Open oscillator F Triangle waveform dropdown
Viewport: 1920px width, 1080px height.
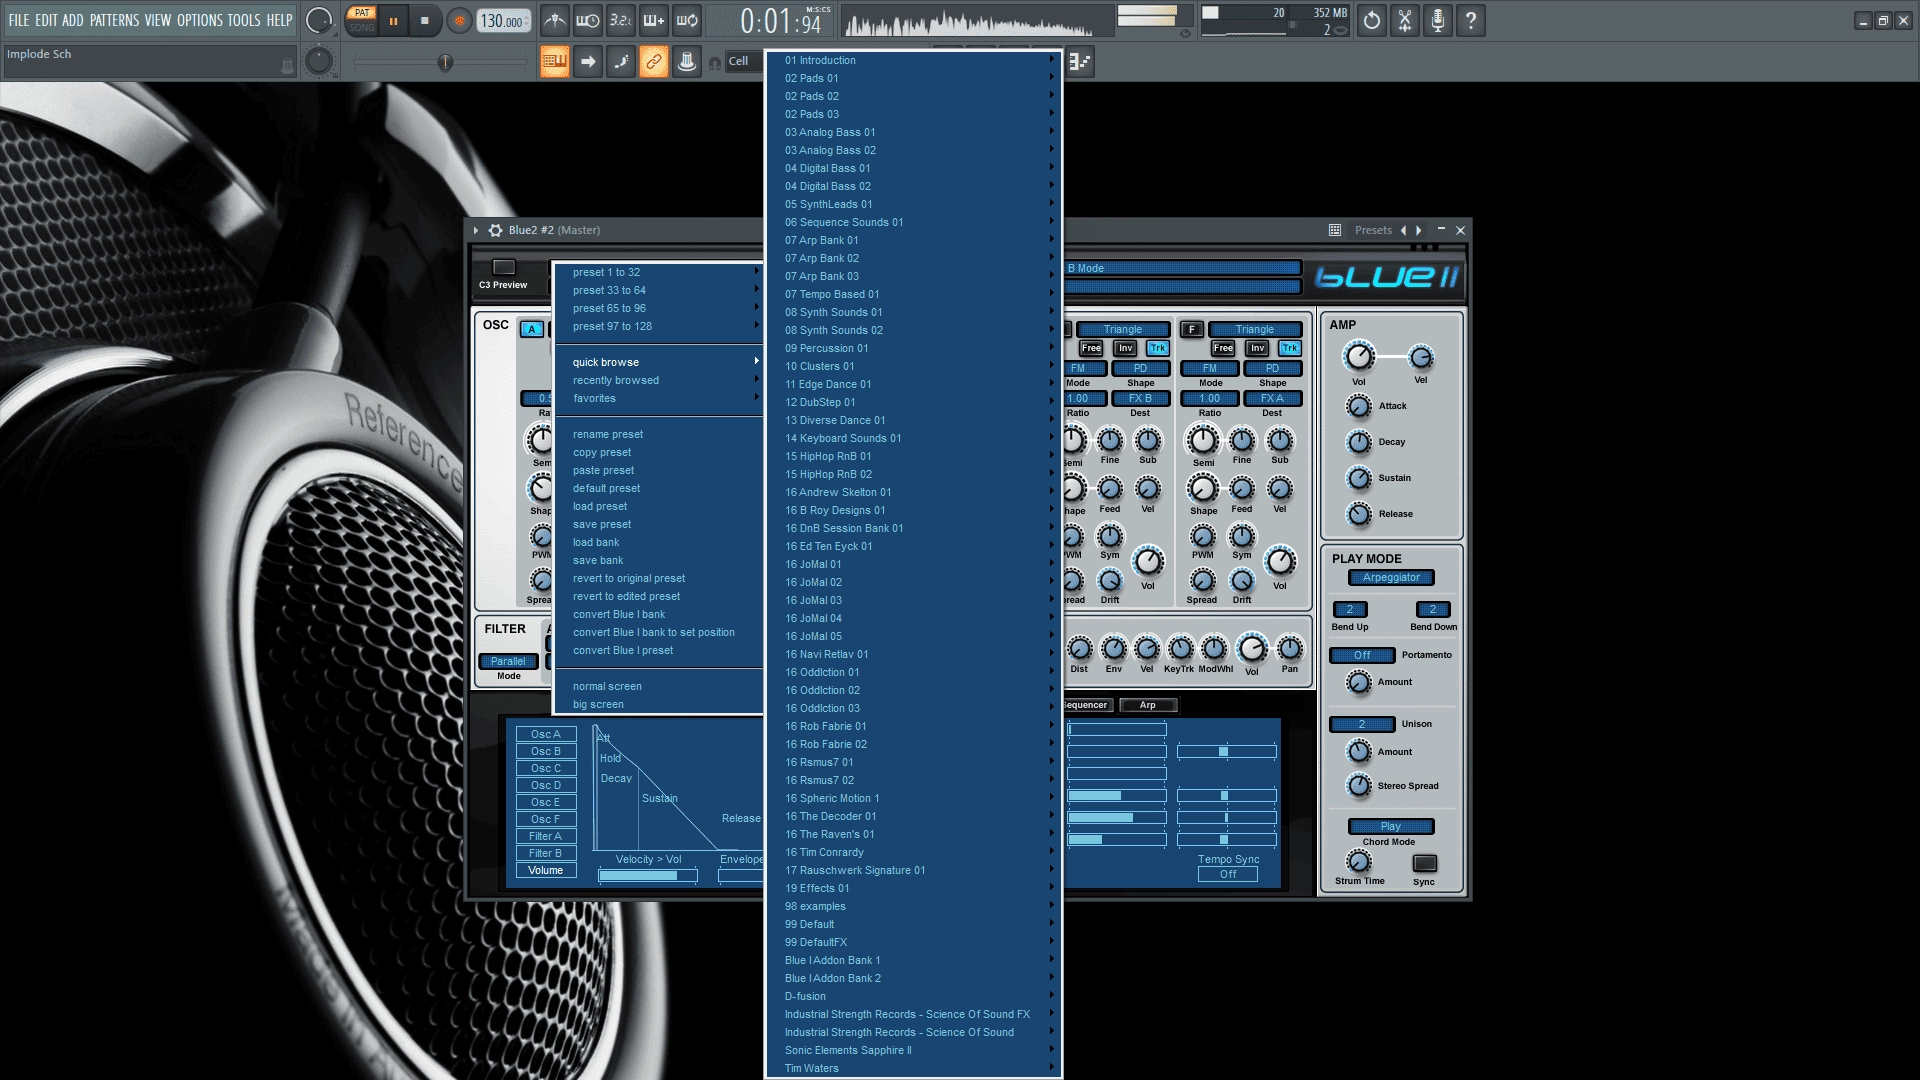pyautogui.click(x=1254, y=329)
